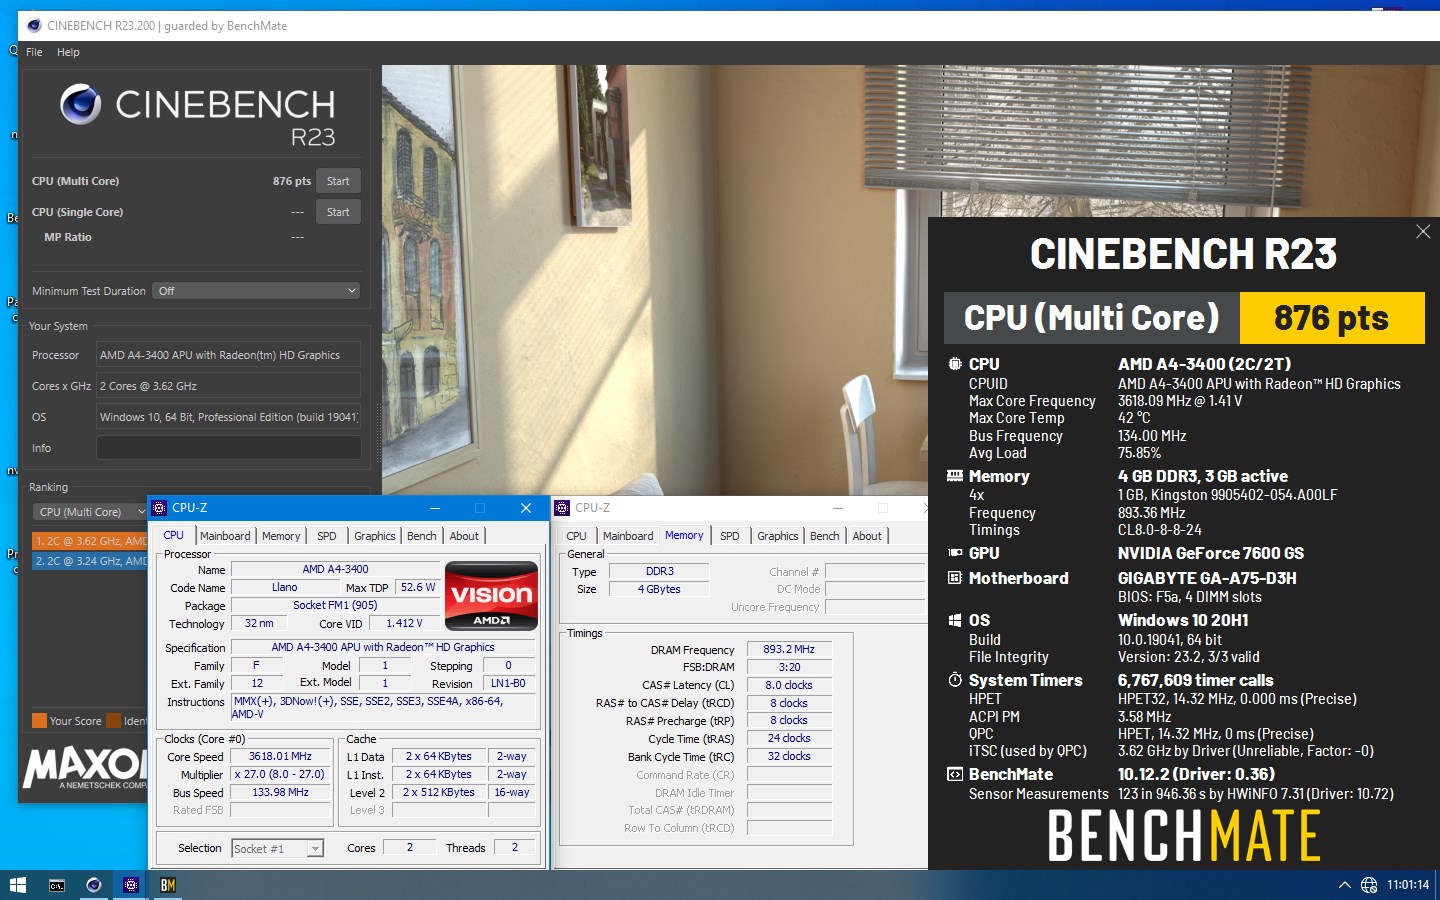Screen dimensions: 1440x900
Task: Open SPD tab in second CPU-Z window
Action: (x=730, y=536)
